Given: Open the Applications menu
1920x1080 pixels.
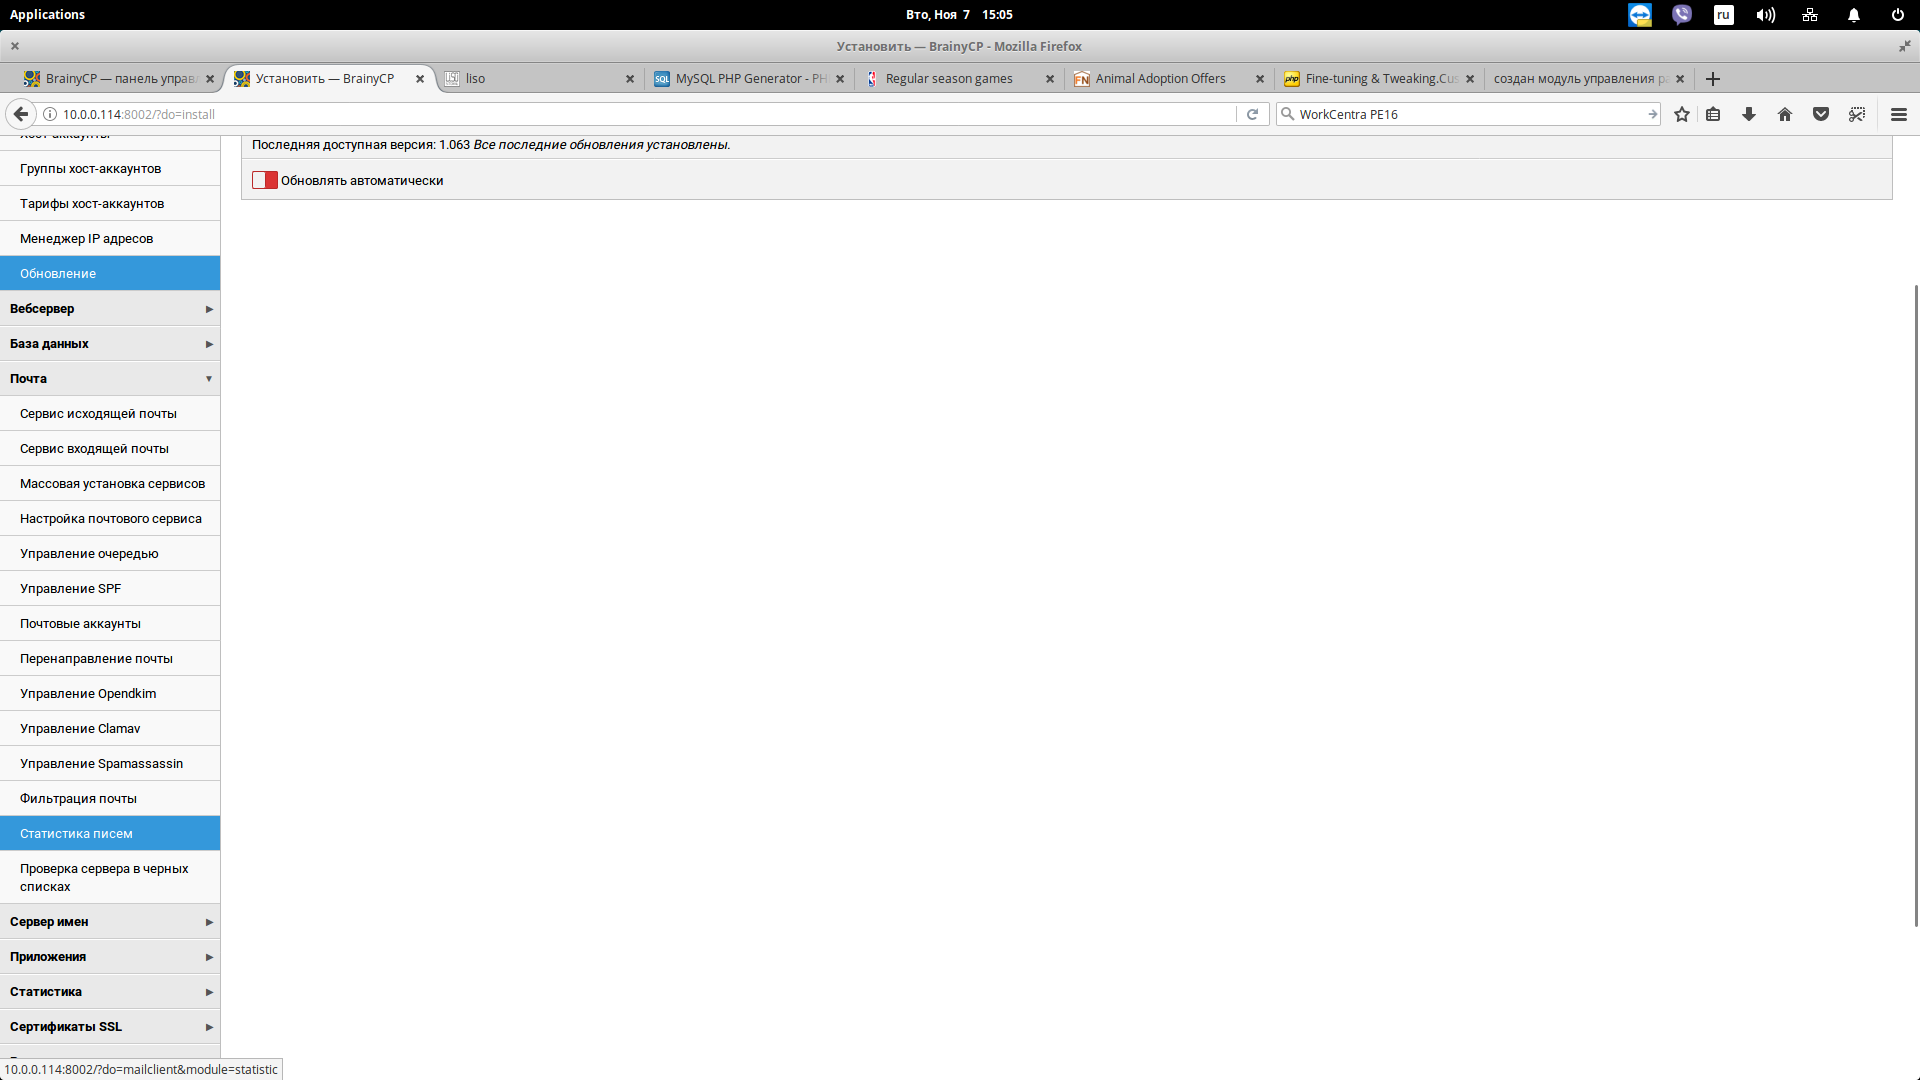Looking at the screenshot, I should 48,14.
